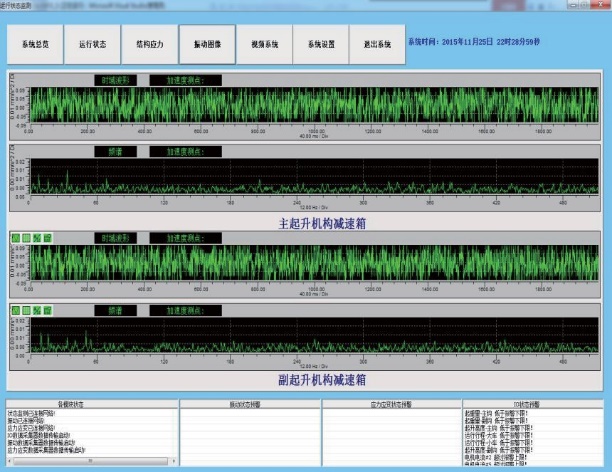
Task: Click the IO状态报警 list panel
Action: point(533,438)
